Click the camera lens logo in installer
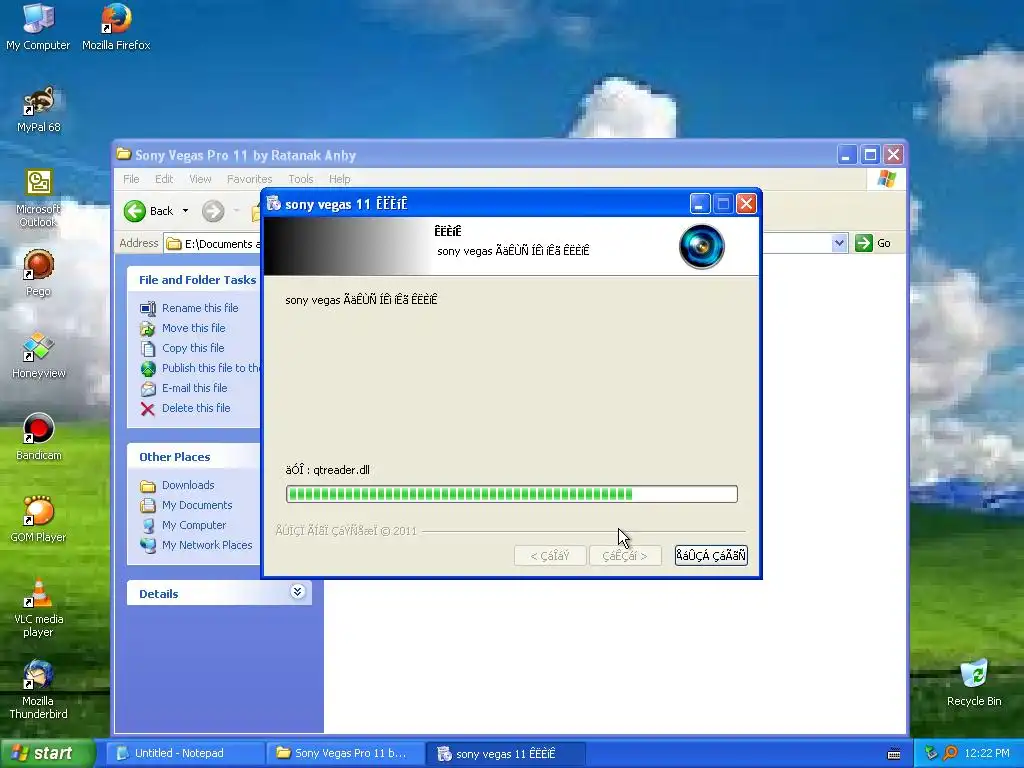Image resolution: width=1024 pixels, height=768 pixels. pos(701,246)
